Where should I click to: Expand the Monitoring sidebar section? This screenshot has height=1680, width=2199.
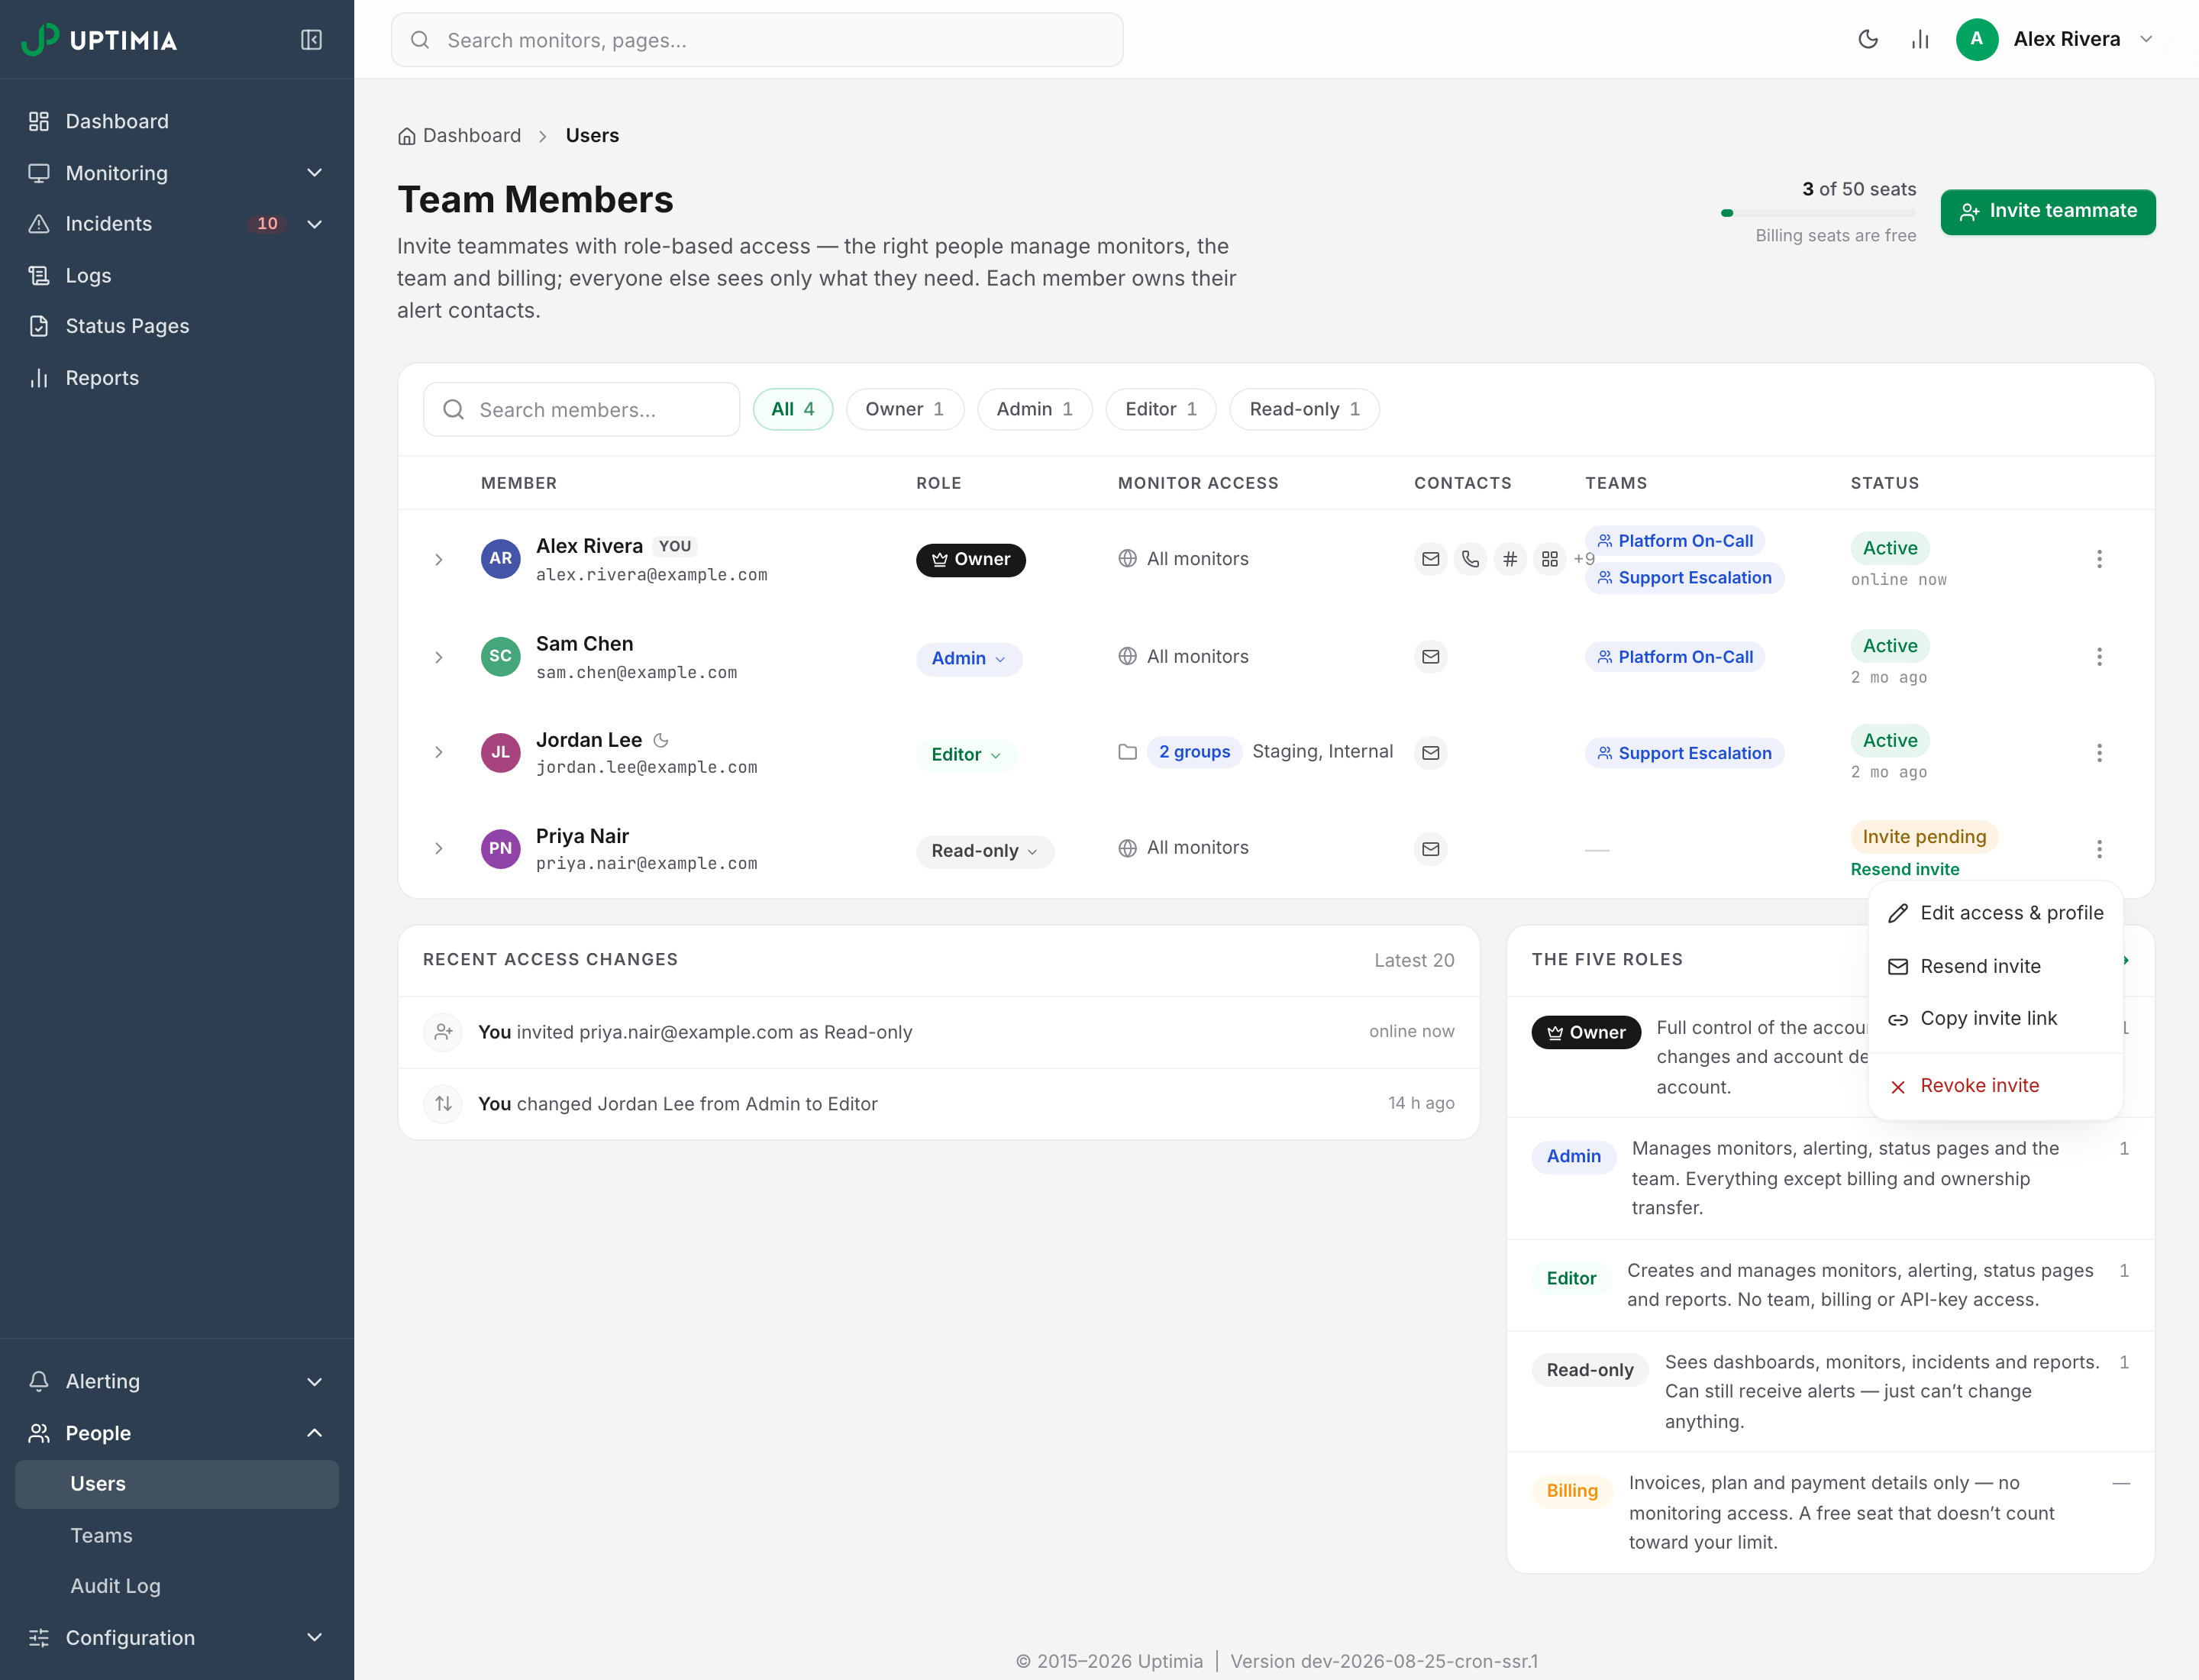177,173
